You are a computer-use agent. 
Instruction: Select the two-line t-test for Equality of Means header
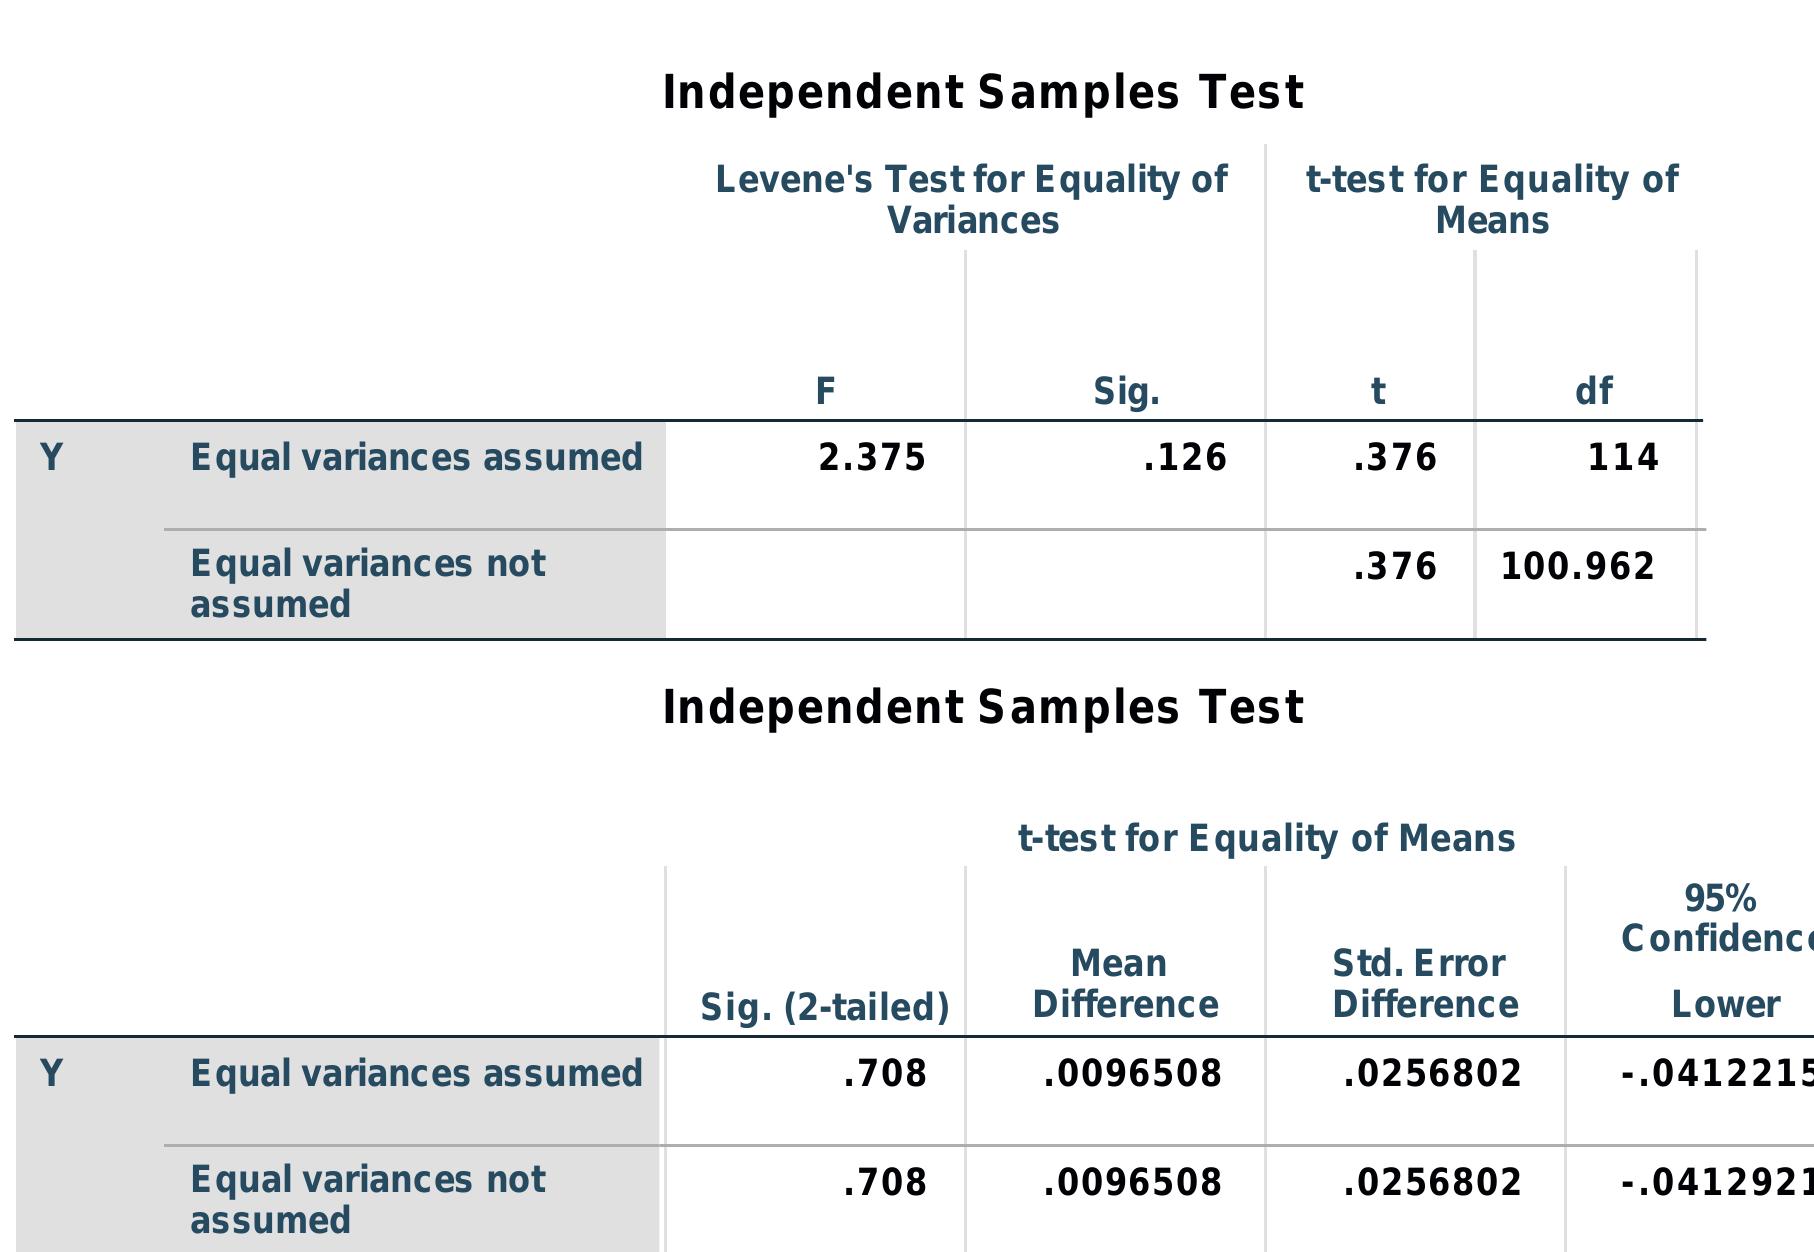[1492, 199]
